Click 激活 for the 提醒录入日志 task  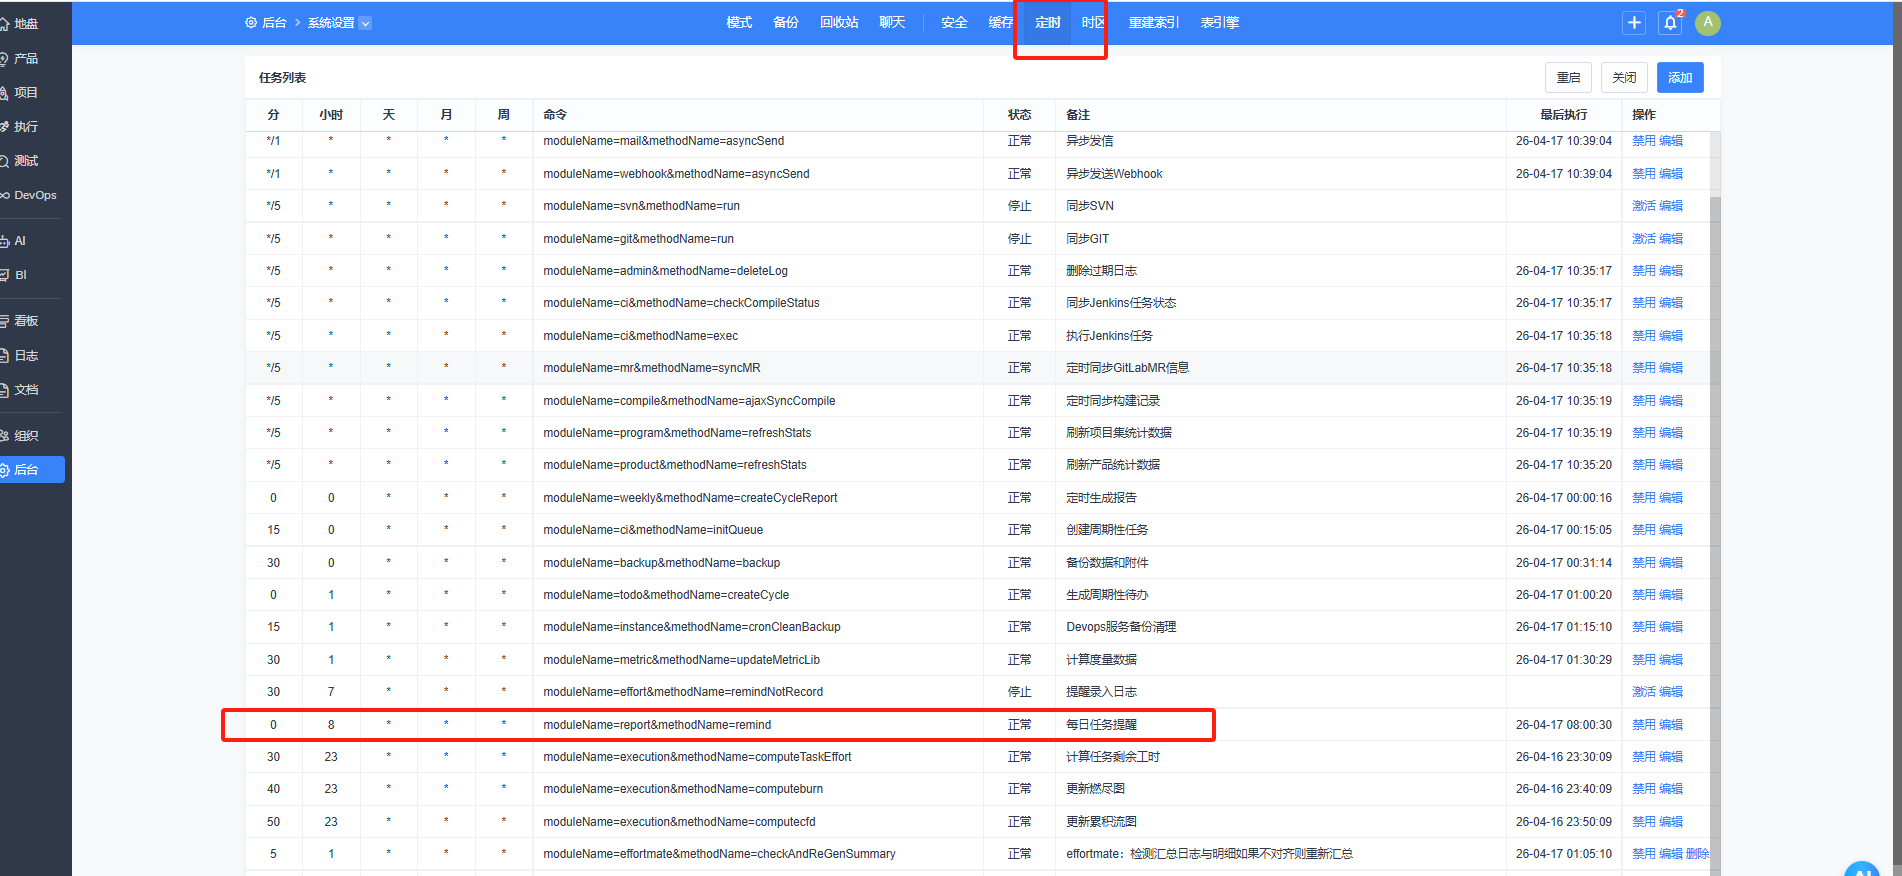pos(1644,692)
